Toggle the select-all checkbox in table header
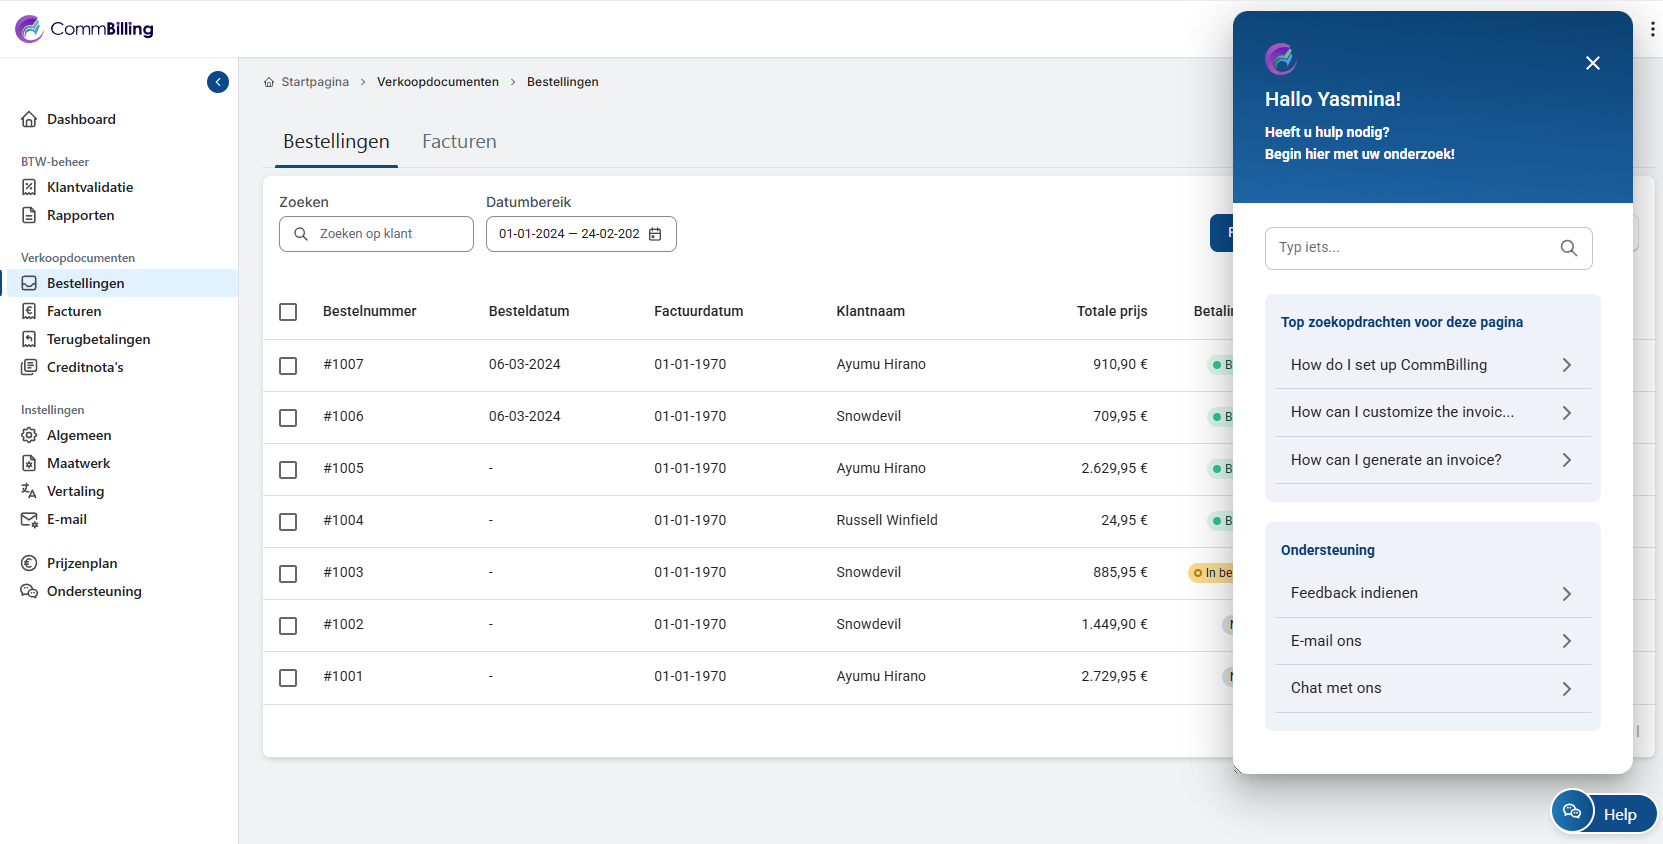 288,312
